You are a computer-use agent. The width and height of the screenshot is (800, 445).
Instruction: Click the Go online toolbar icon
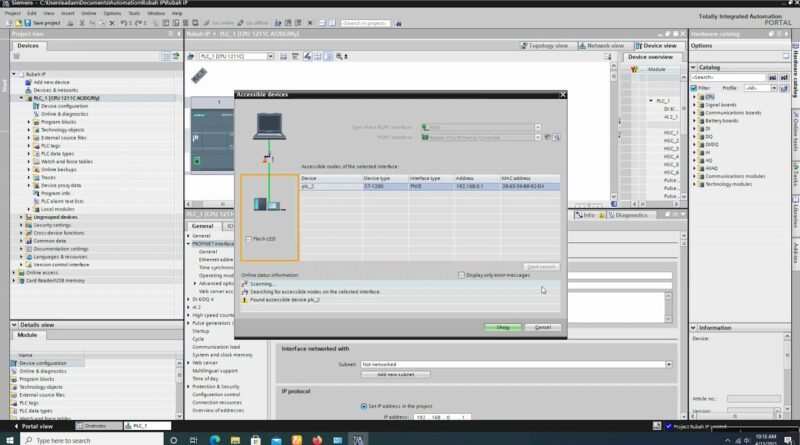pos(207,23)
